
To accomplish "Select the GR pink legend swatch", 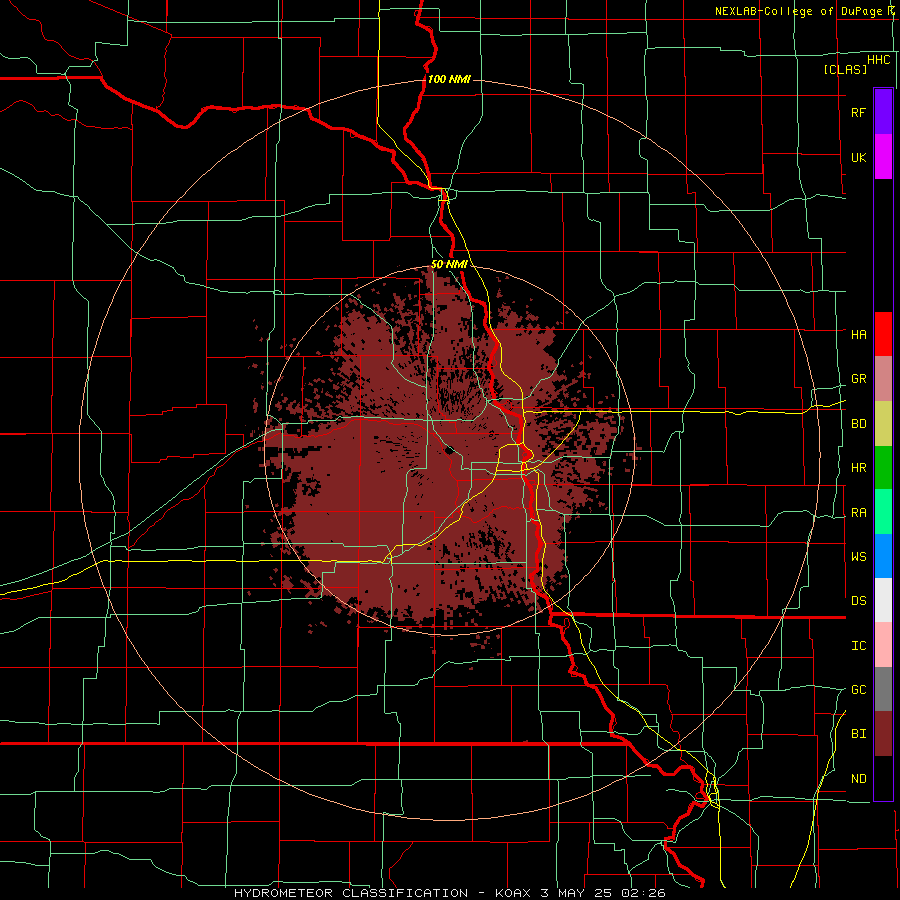I will 883,379.
